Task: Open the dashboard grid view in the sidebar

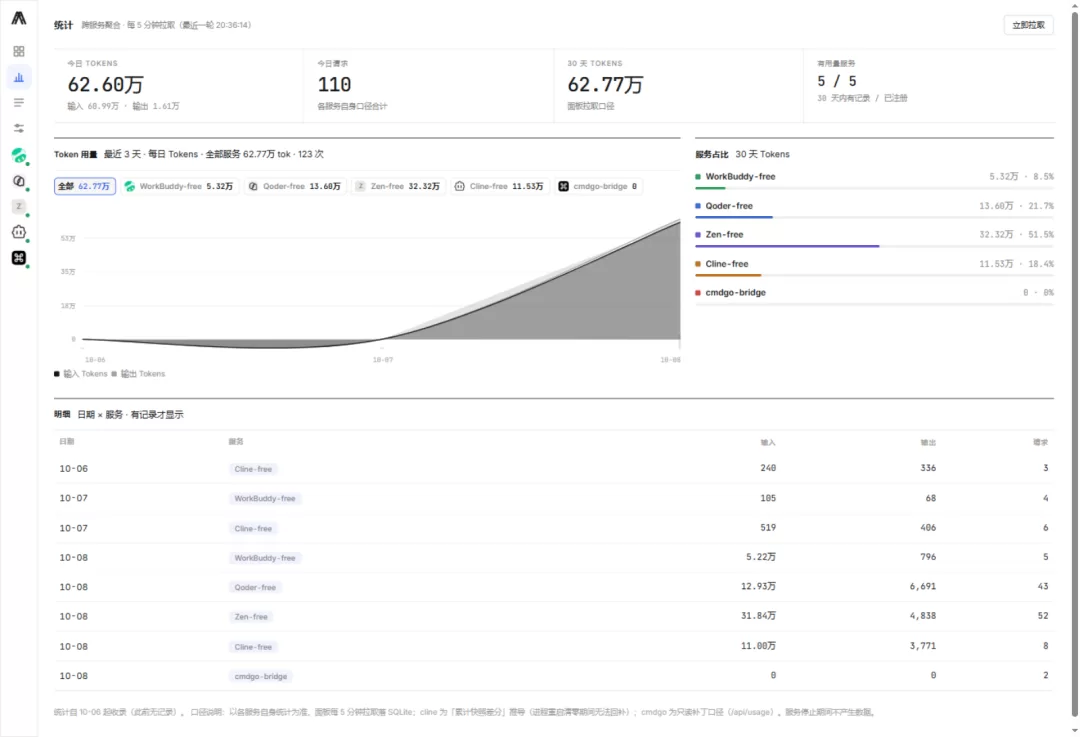Action: click(x=19, y=52)
